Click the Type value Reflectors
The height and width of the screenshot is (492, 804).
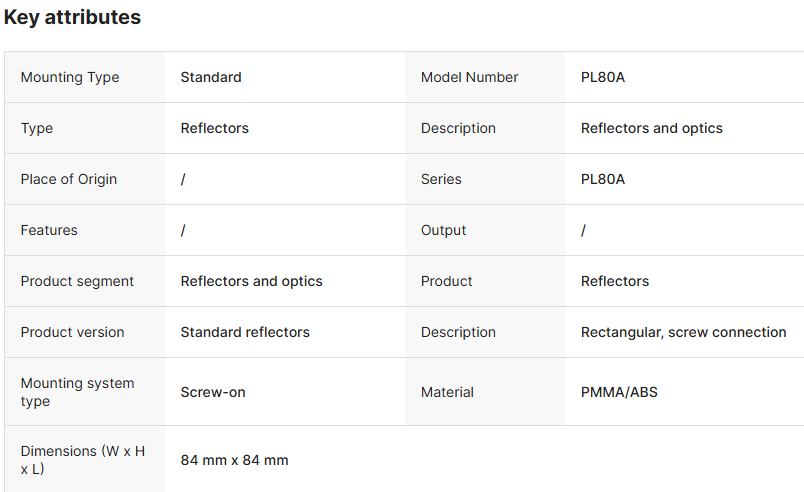(215, 128)
